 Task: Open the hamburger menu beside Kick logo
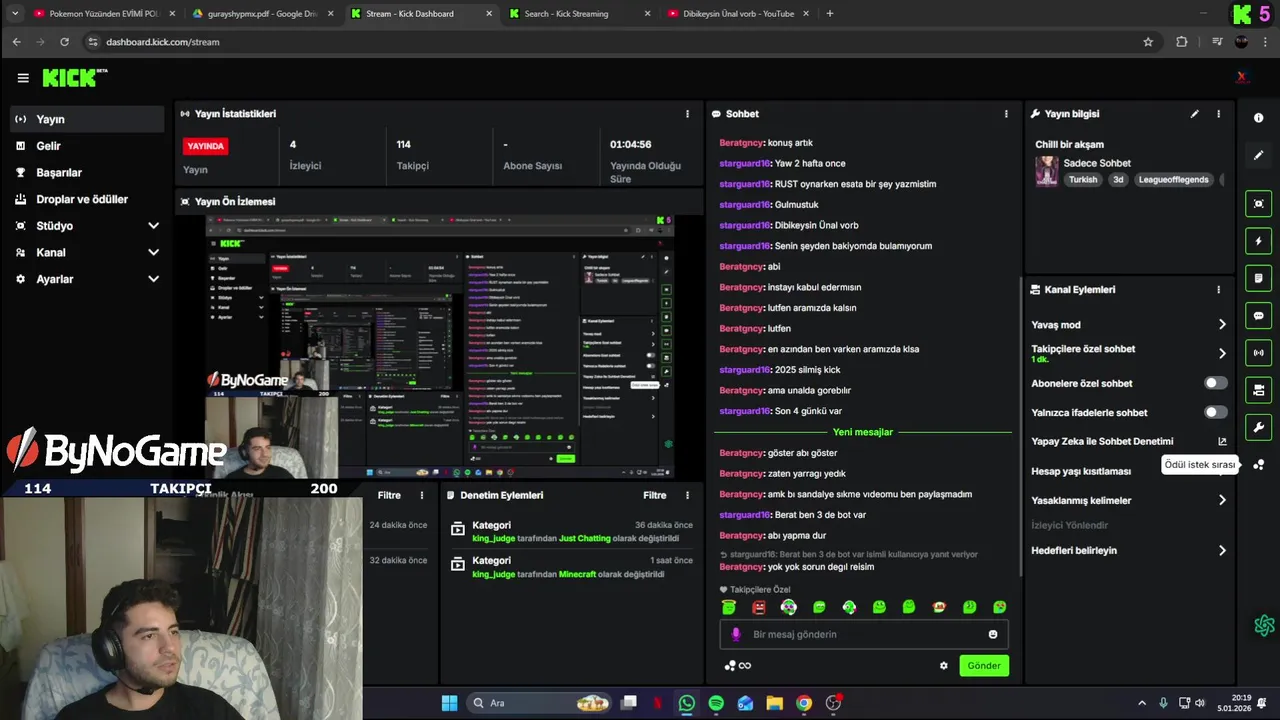[23, 78]
